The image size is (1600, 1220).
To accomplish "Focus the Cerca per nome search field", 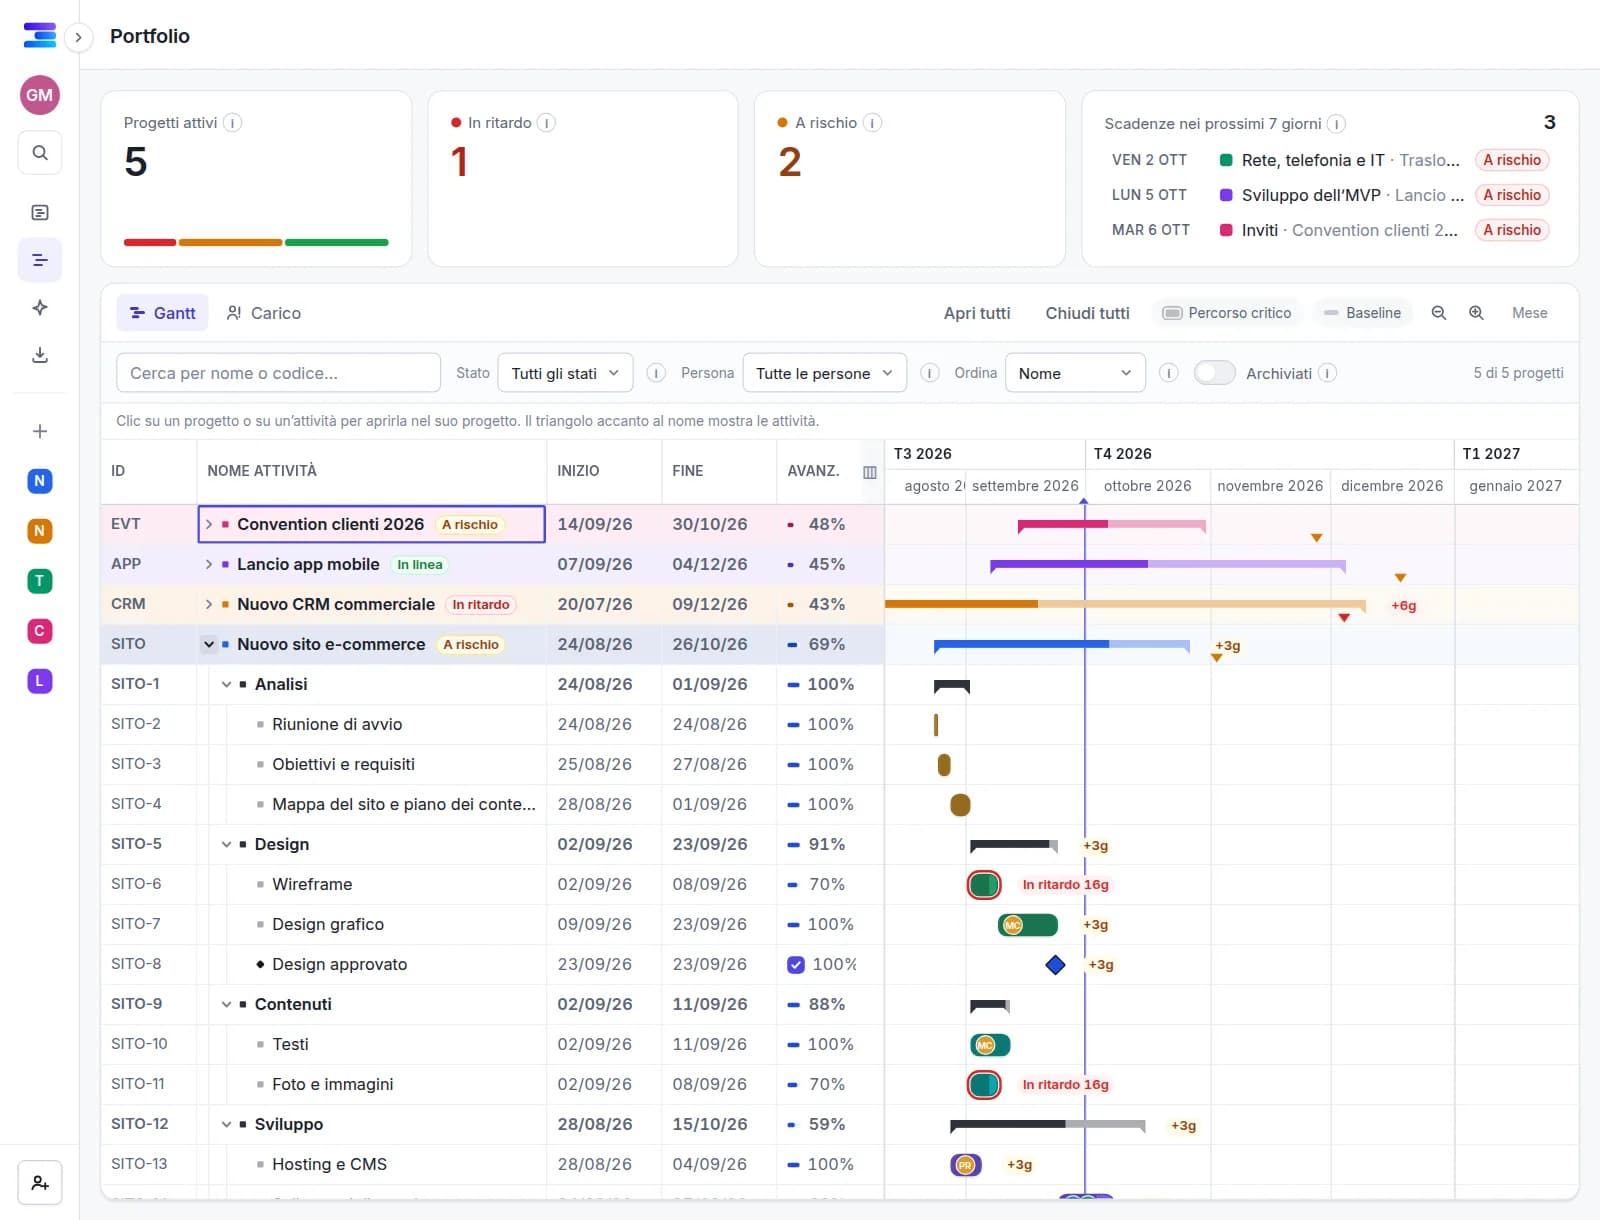I will click(278, 373).
